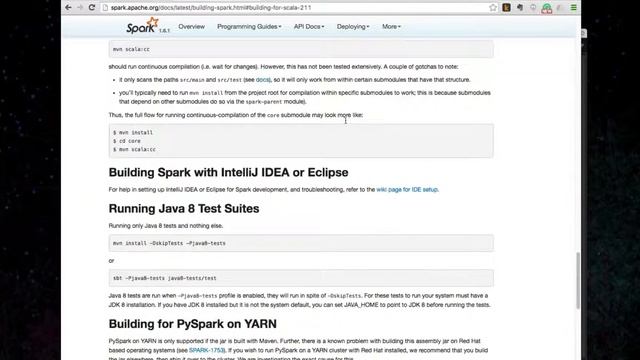Click the inline 'src/main' code text

(x=192, y=80)
